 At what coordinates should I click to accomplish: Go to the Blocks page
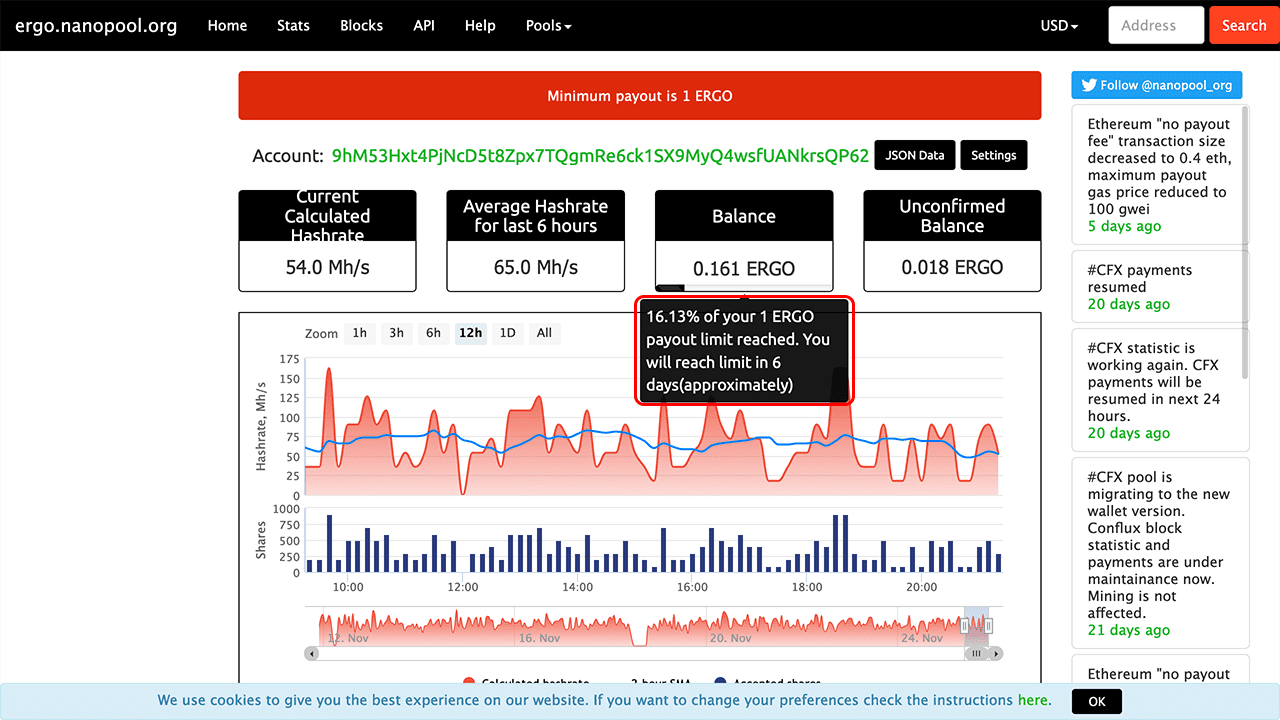[361, 25]
